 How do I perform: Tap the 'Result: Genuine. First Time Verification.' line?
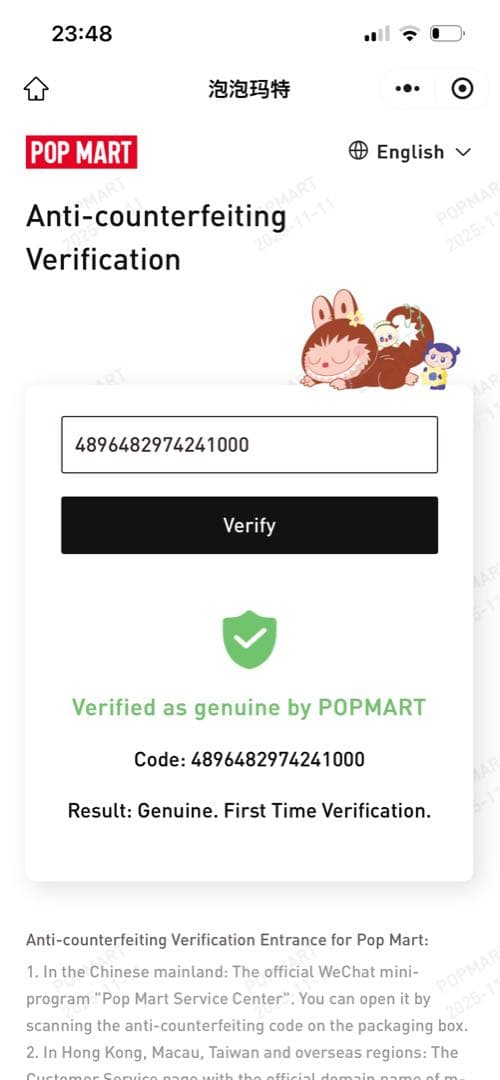pyautogui.click(x=249, y=811)
